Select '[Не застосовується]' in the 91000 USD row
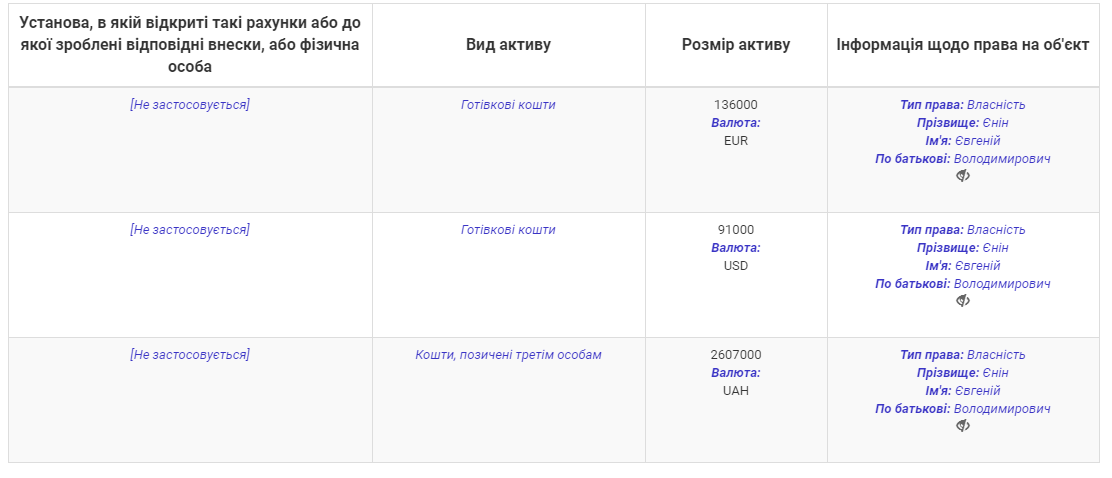This screenshot has height=478, width=1112. click(190, 230)
